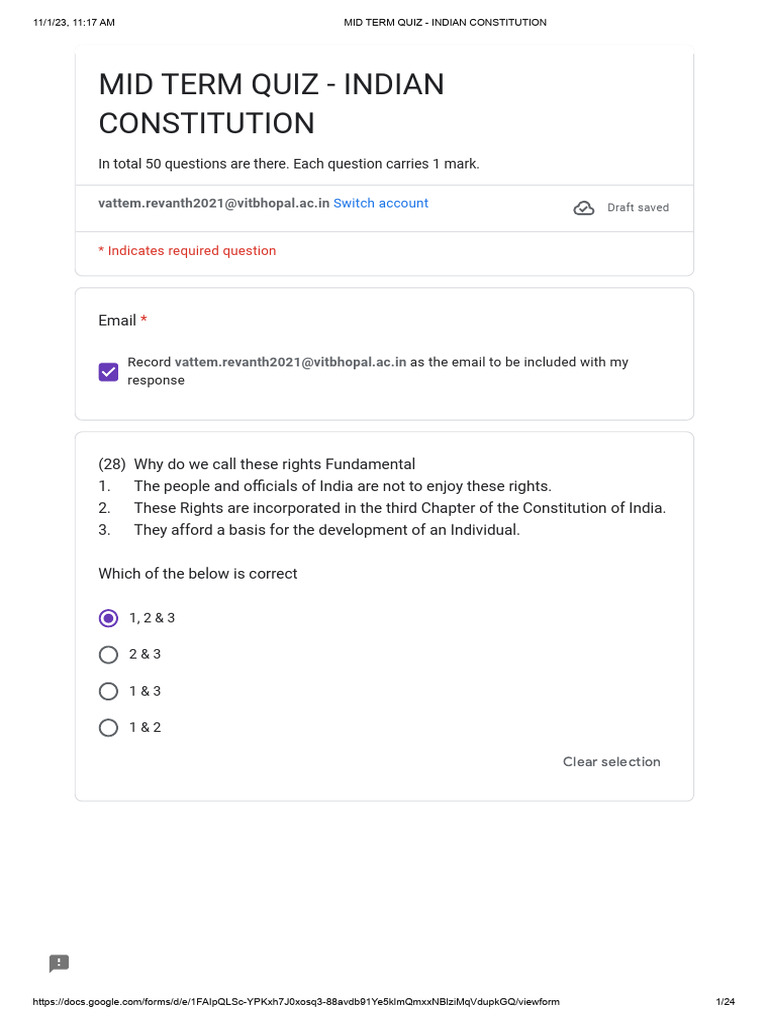Click the vattem.revanth2021 account email text
Image resolution: width=768 pixels, height=1024 pixels.
(213, 203)
